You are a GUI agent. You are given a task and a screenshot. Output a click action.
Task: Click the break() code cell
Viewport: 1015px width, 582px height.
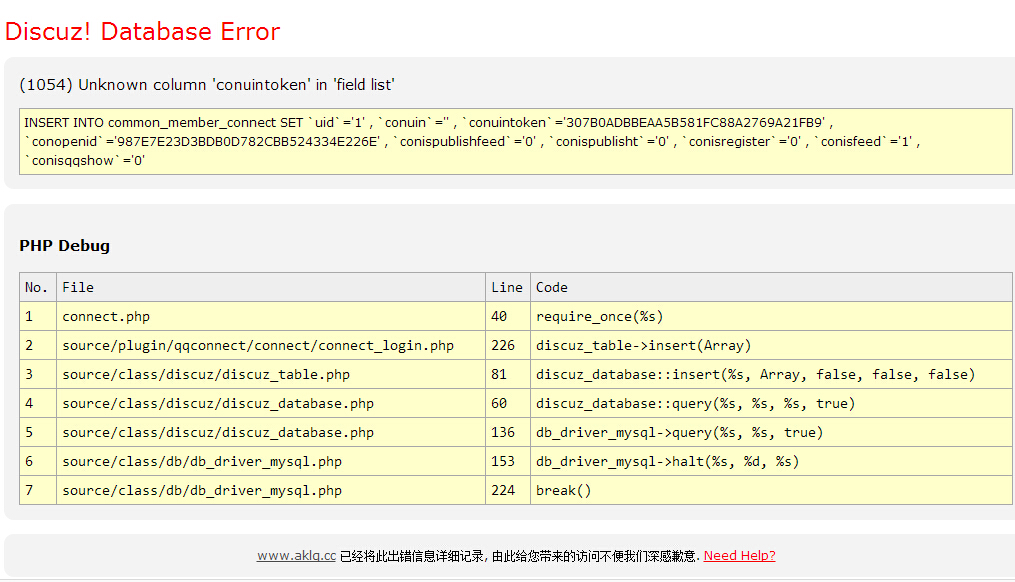(772, 490)
